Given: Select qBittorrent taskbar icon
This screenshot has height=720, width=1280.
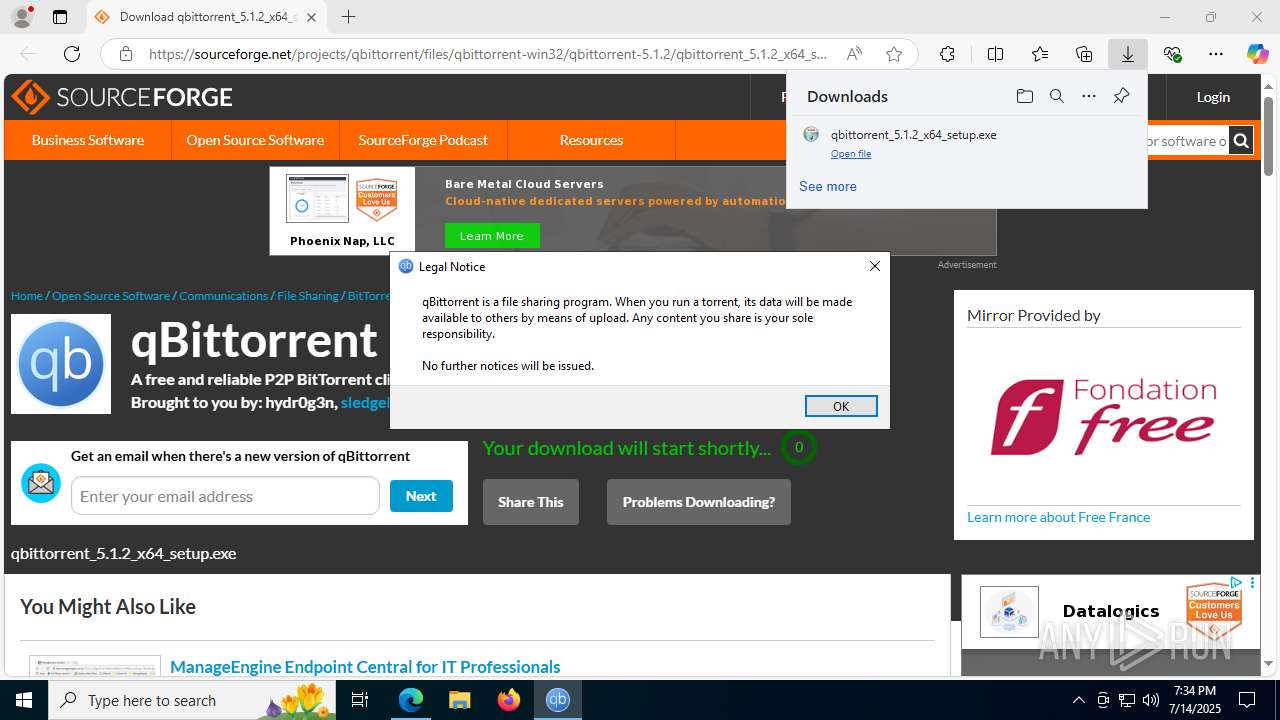Looking at the screenshot, I should pyautogui.click(x=558, y=700).
